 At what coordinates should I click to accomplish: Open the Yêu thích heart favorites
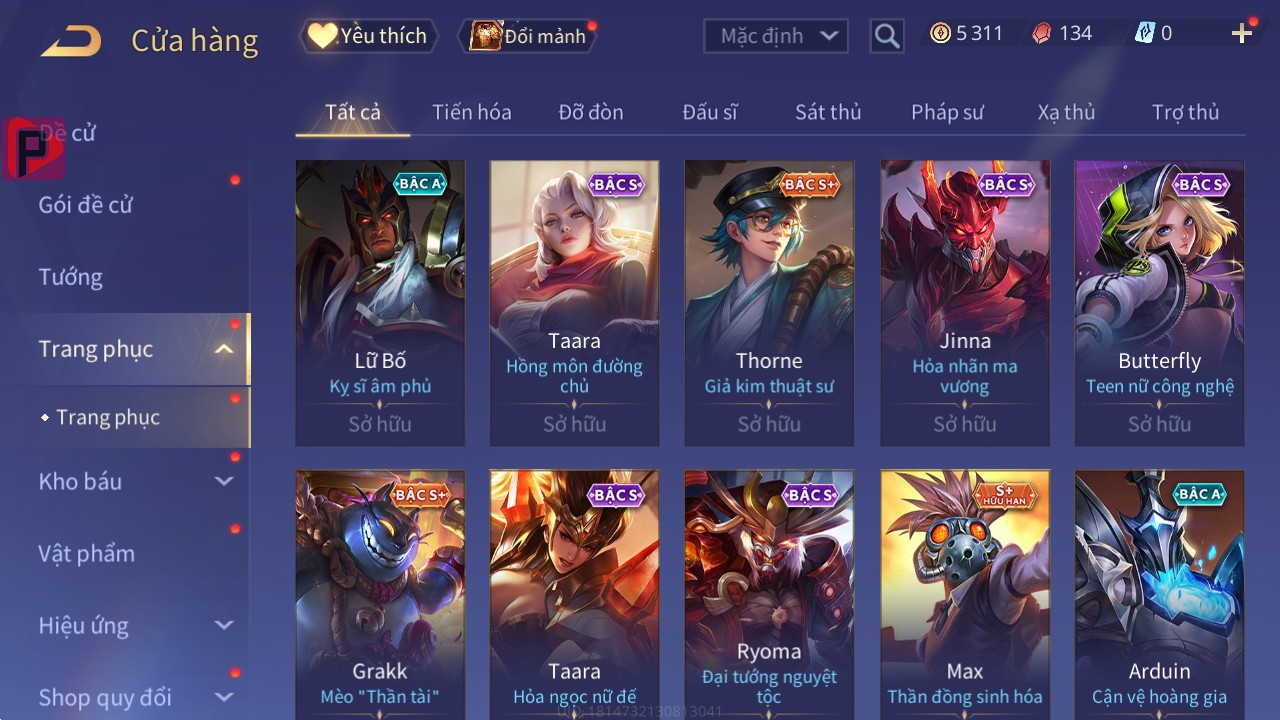tap(367, 36)
